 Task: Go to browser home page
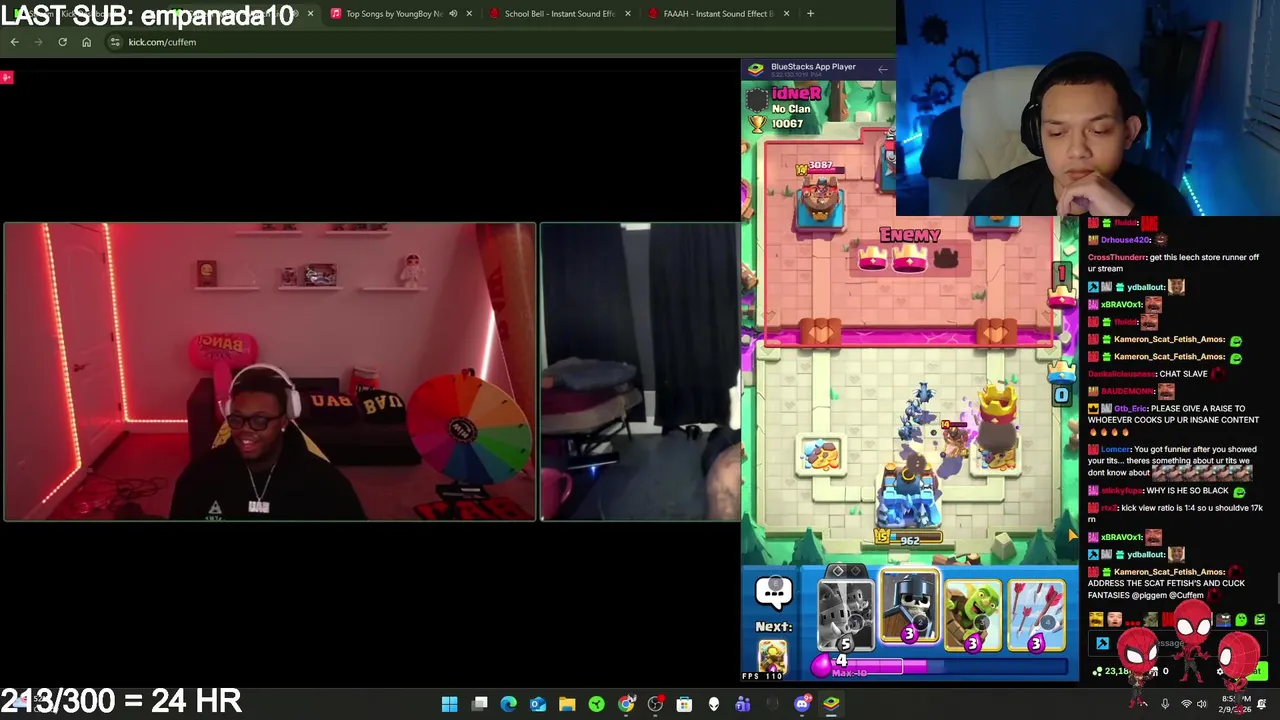click(86, 42)
